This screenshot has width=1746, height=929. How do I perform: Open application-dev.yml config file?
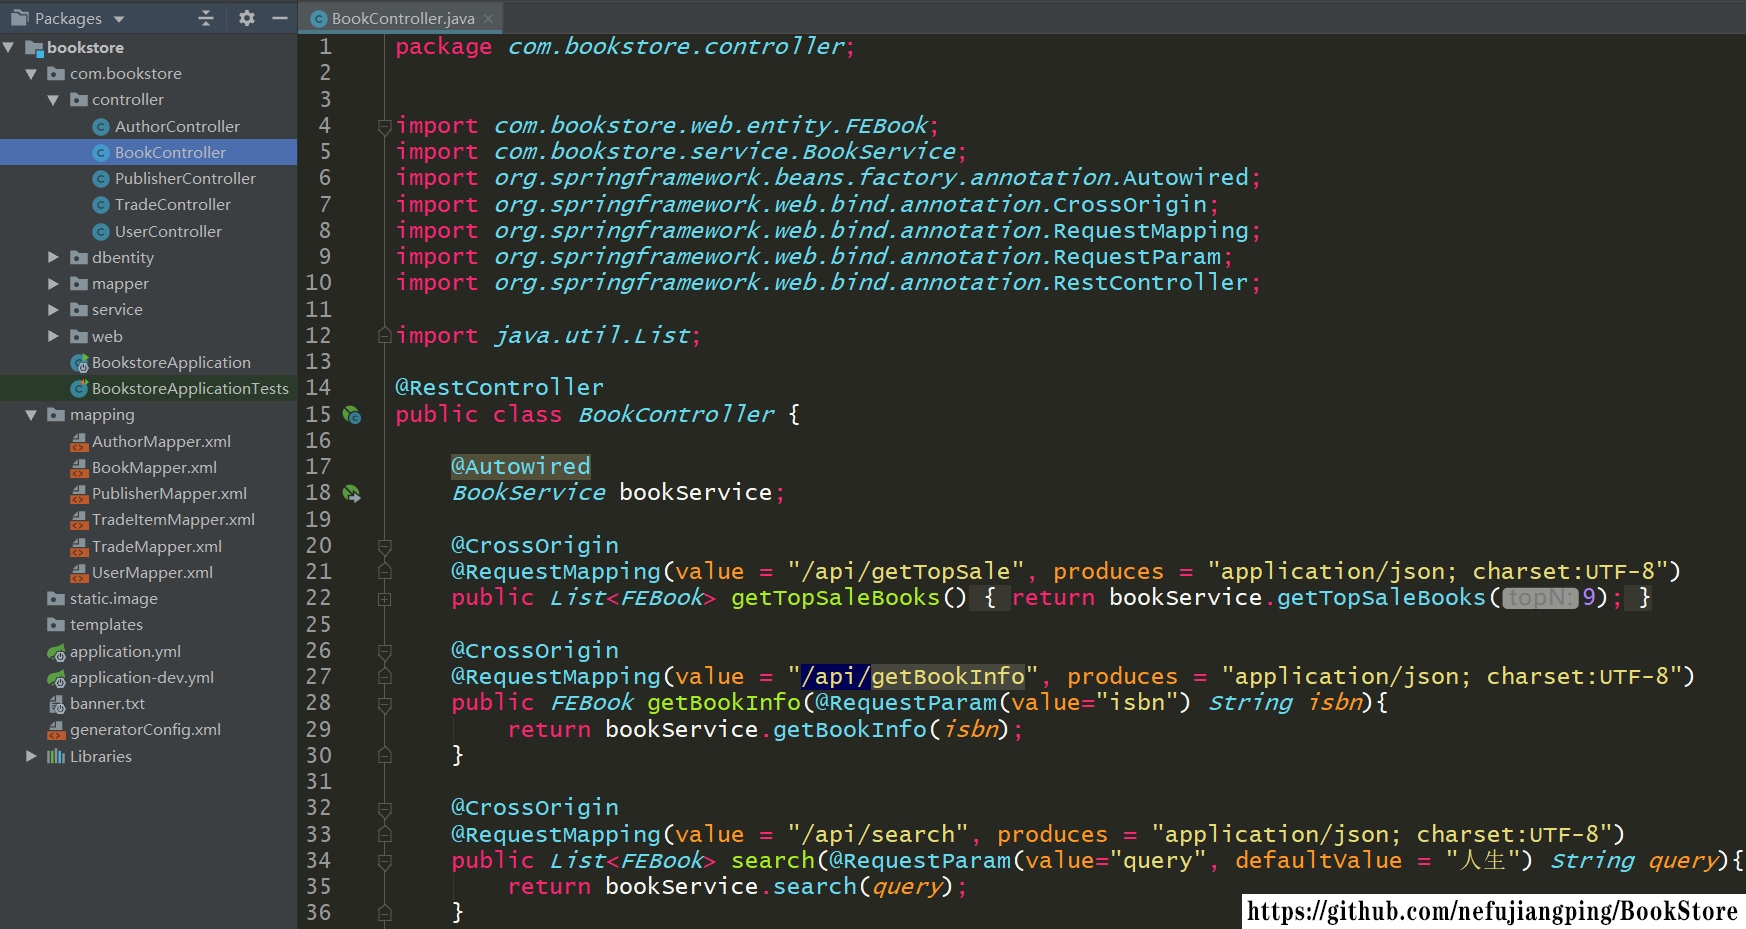click(x=141, y=677)
